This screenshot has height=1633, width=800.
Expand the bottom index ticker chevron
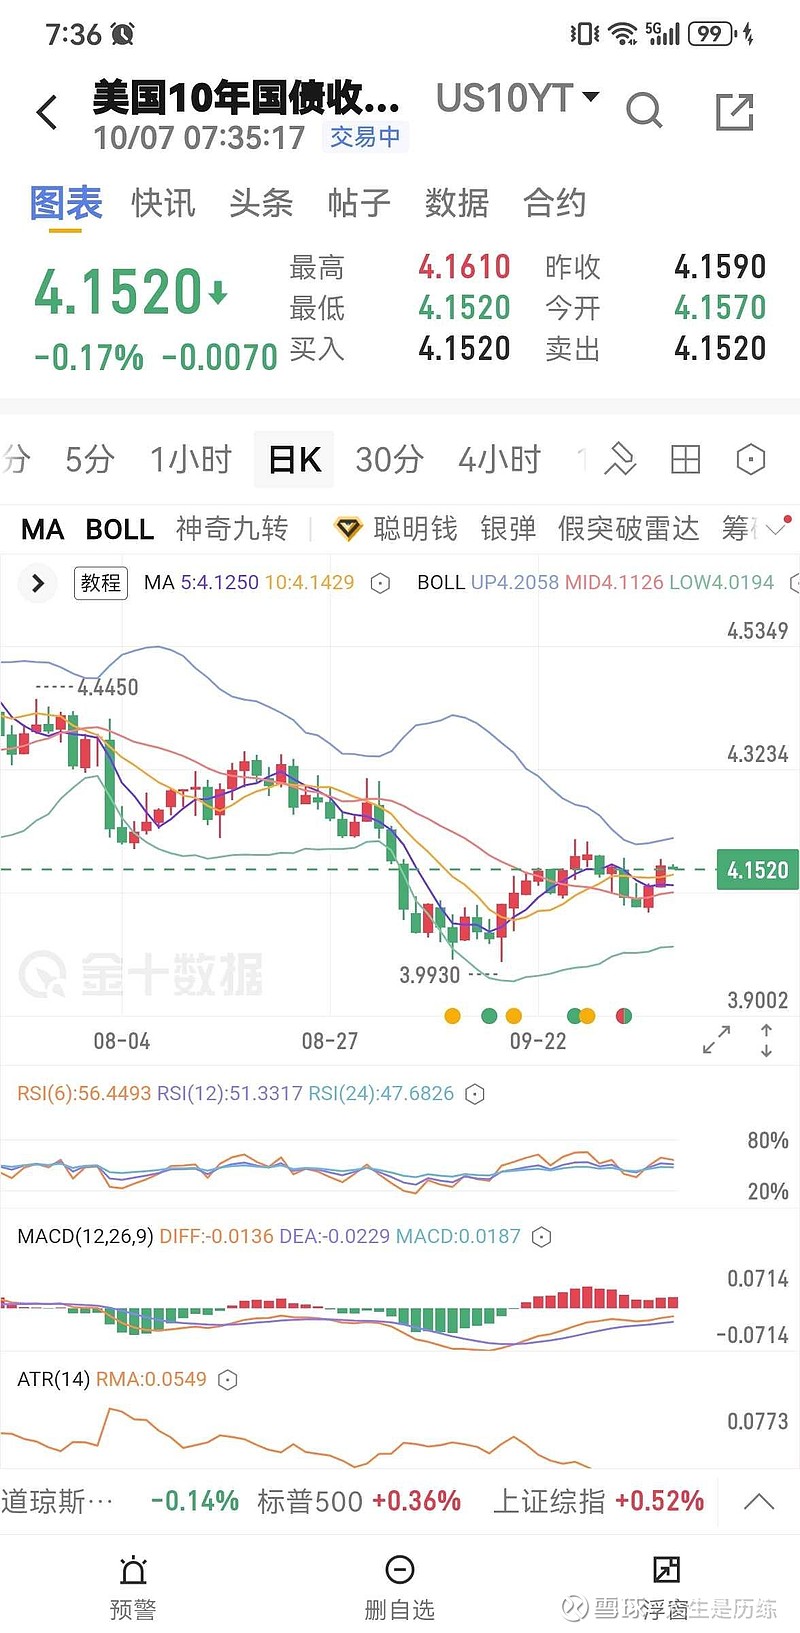(759, 1501)
